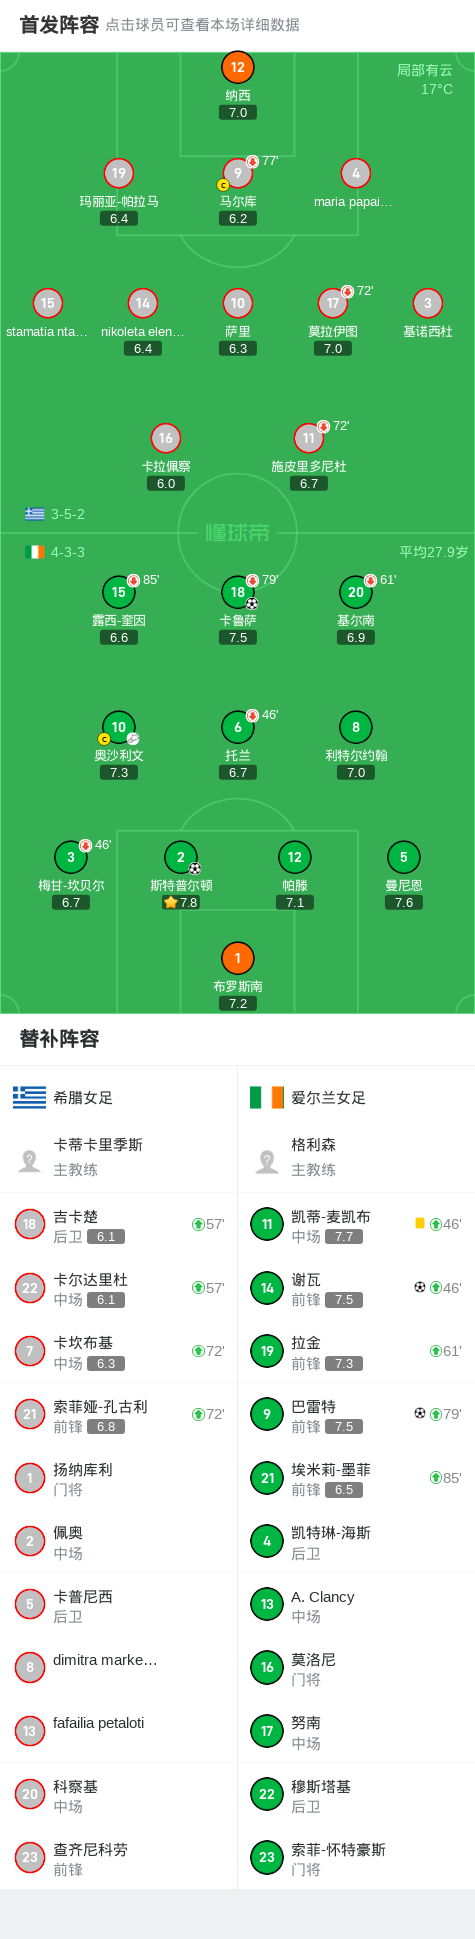
Task: Select goalkeeper 布罗斯南 number 1 icon
Action: pyautogui.click(x=237, y=958)
